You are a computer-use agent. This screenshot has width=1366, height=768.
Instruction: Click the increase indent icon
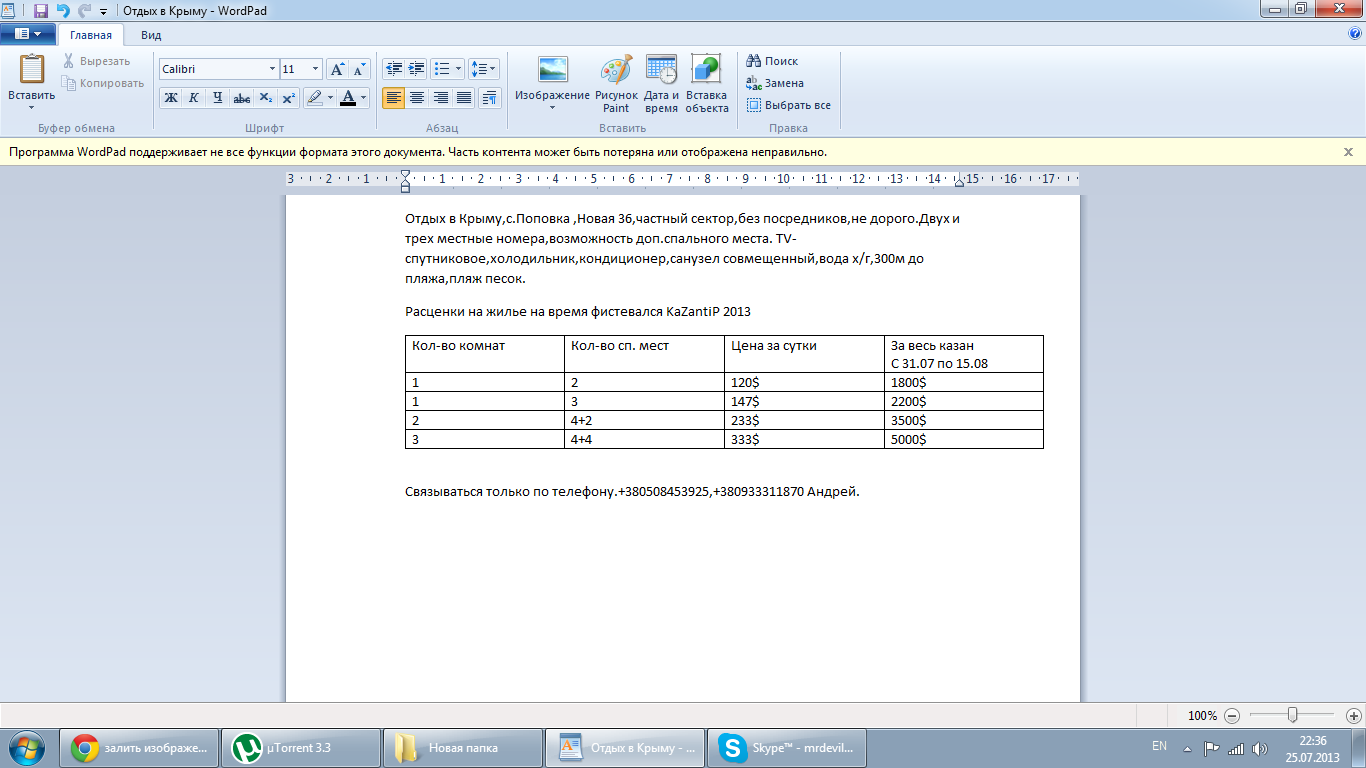[416, 69]
